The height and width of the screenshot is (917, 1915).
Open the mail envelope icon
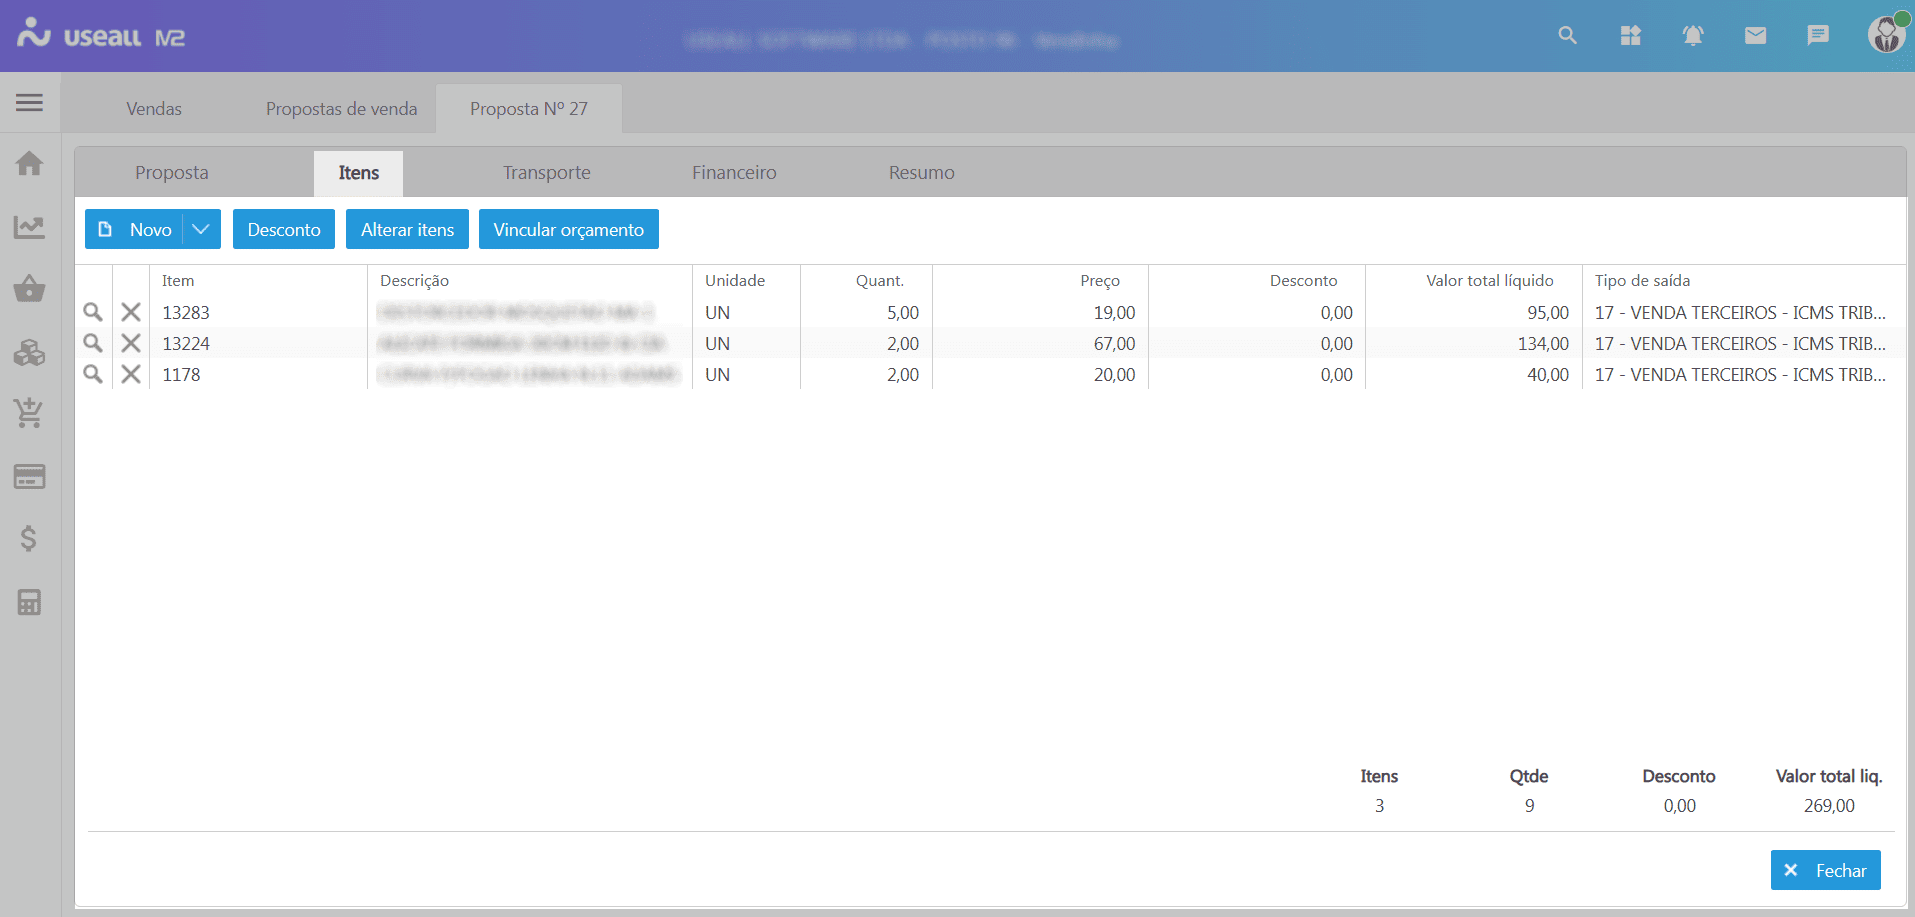click(x=1755, y=36)
